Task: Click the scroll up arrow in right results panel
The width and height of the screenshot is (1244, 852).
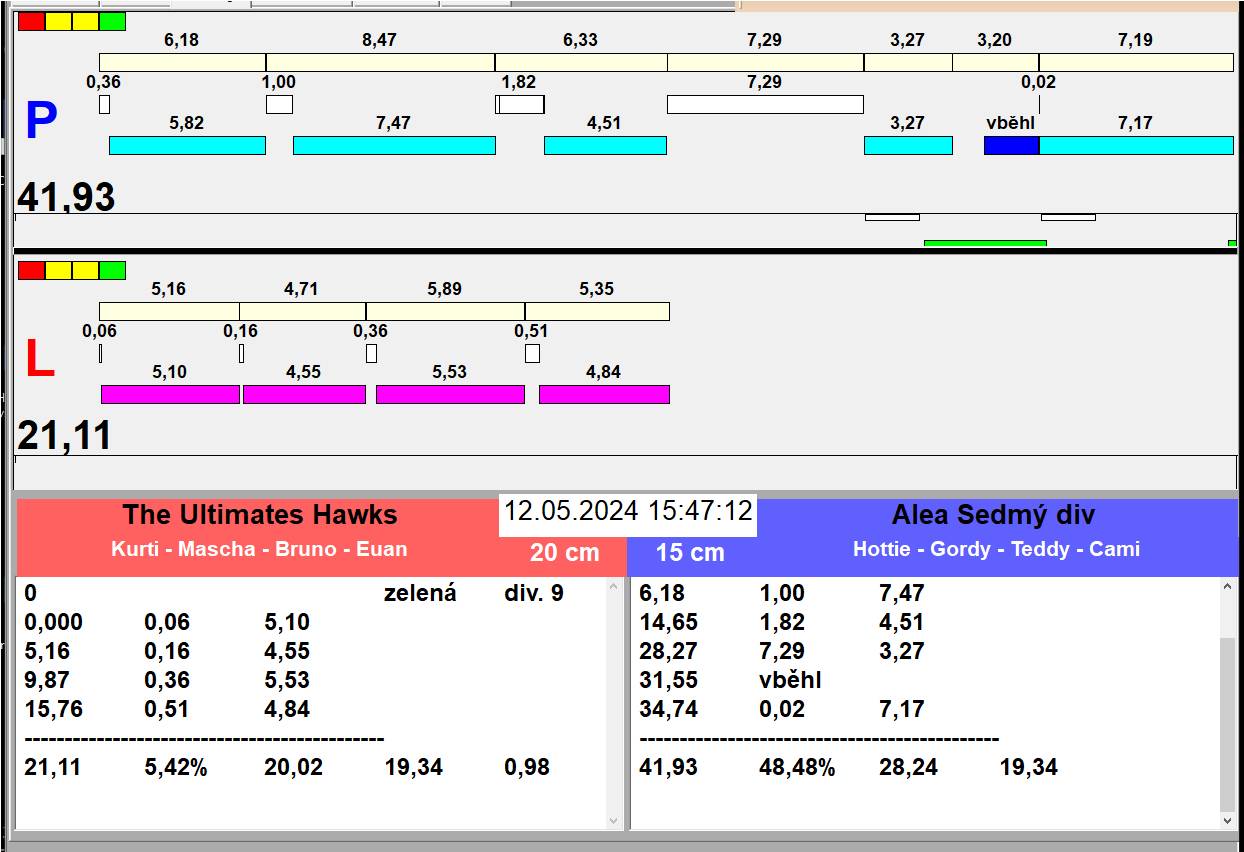Action: click(1229, 589)
